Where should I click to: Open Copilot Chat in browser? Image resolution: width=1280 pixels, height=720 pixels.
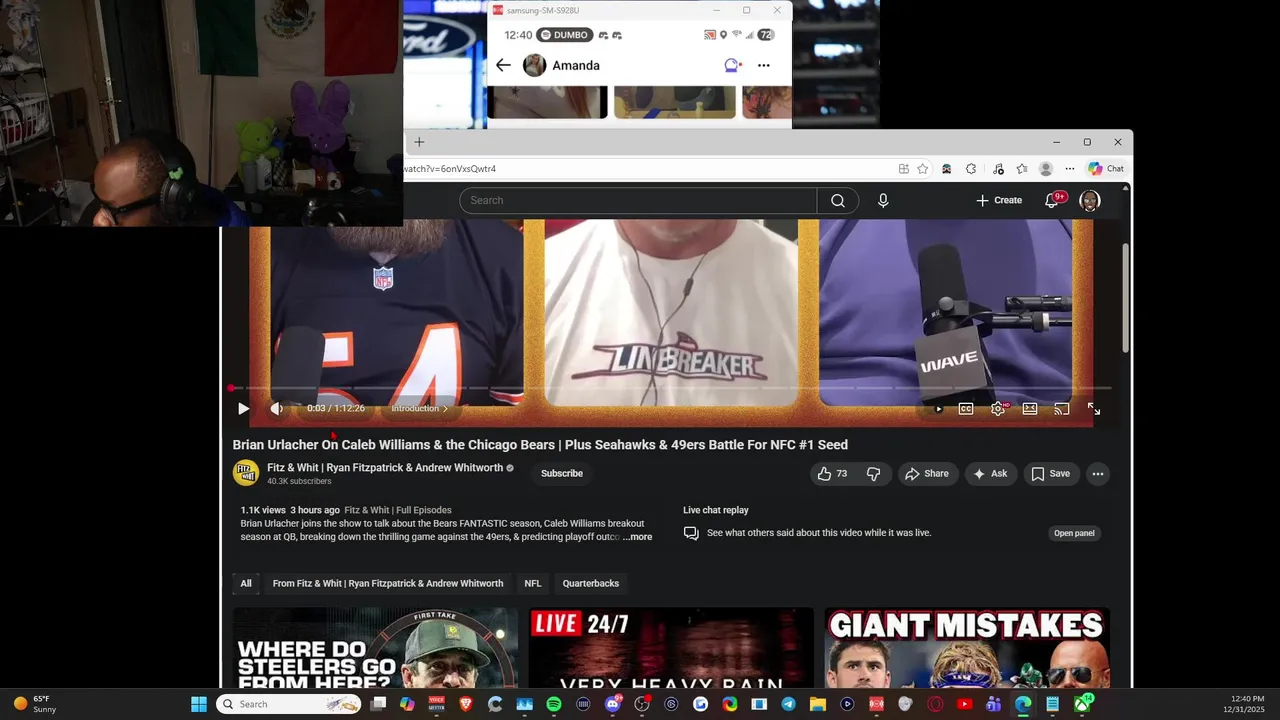click(1106, 169)
